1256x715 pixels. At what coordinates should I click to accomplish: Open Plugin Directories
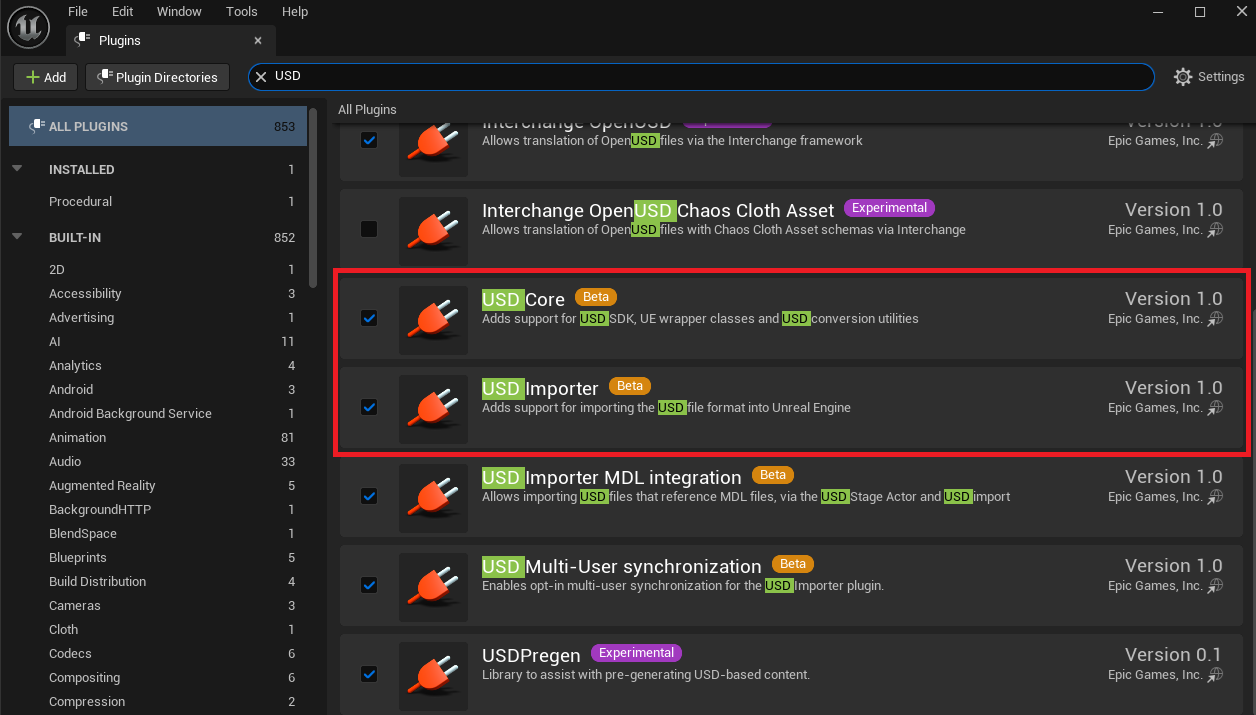[157, 77]
